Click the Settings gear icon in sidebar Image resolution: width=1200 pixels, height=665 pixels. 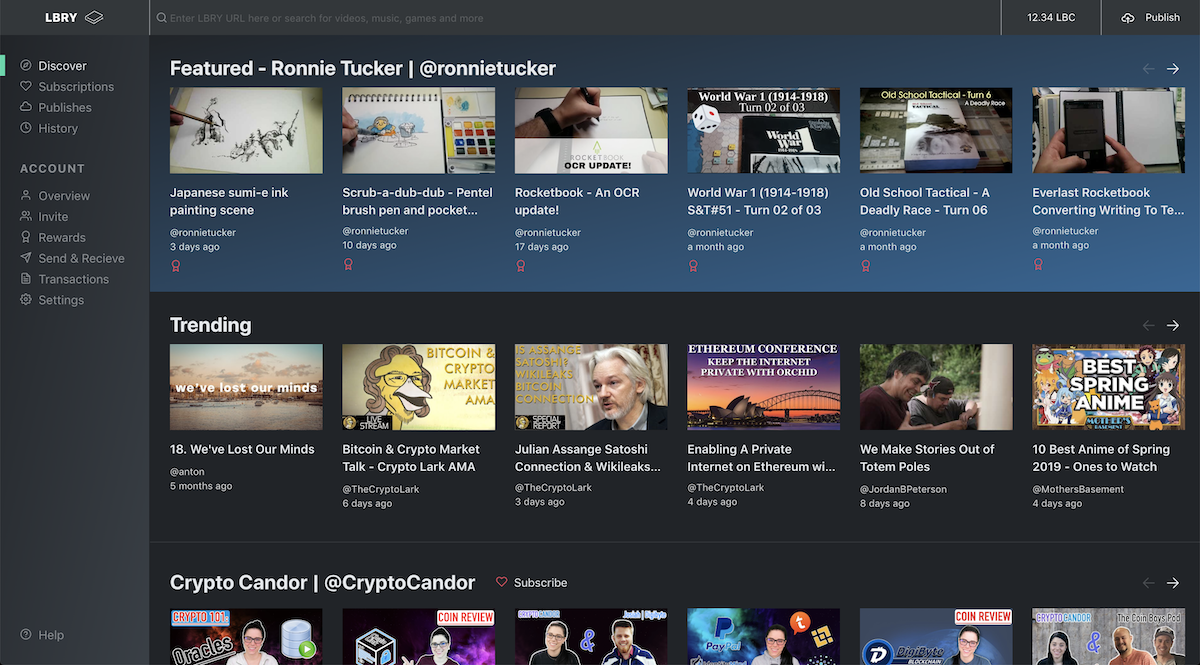26,300
